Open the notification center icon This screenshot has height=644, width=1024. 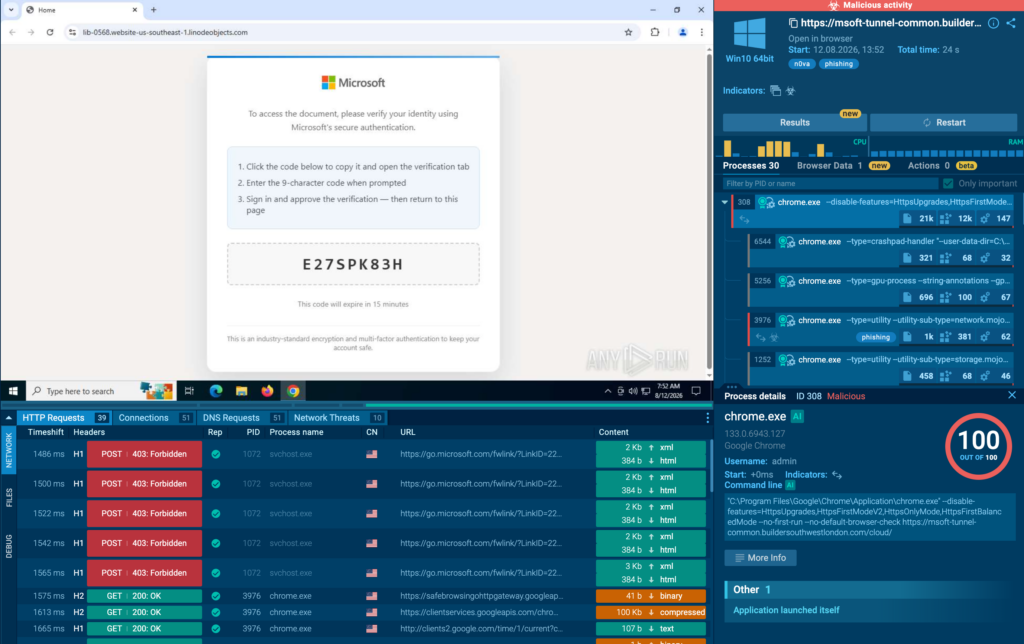pos(696,391)
